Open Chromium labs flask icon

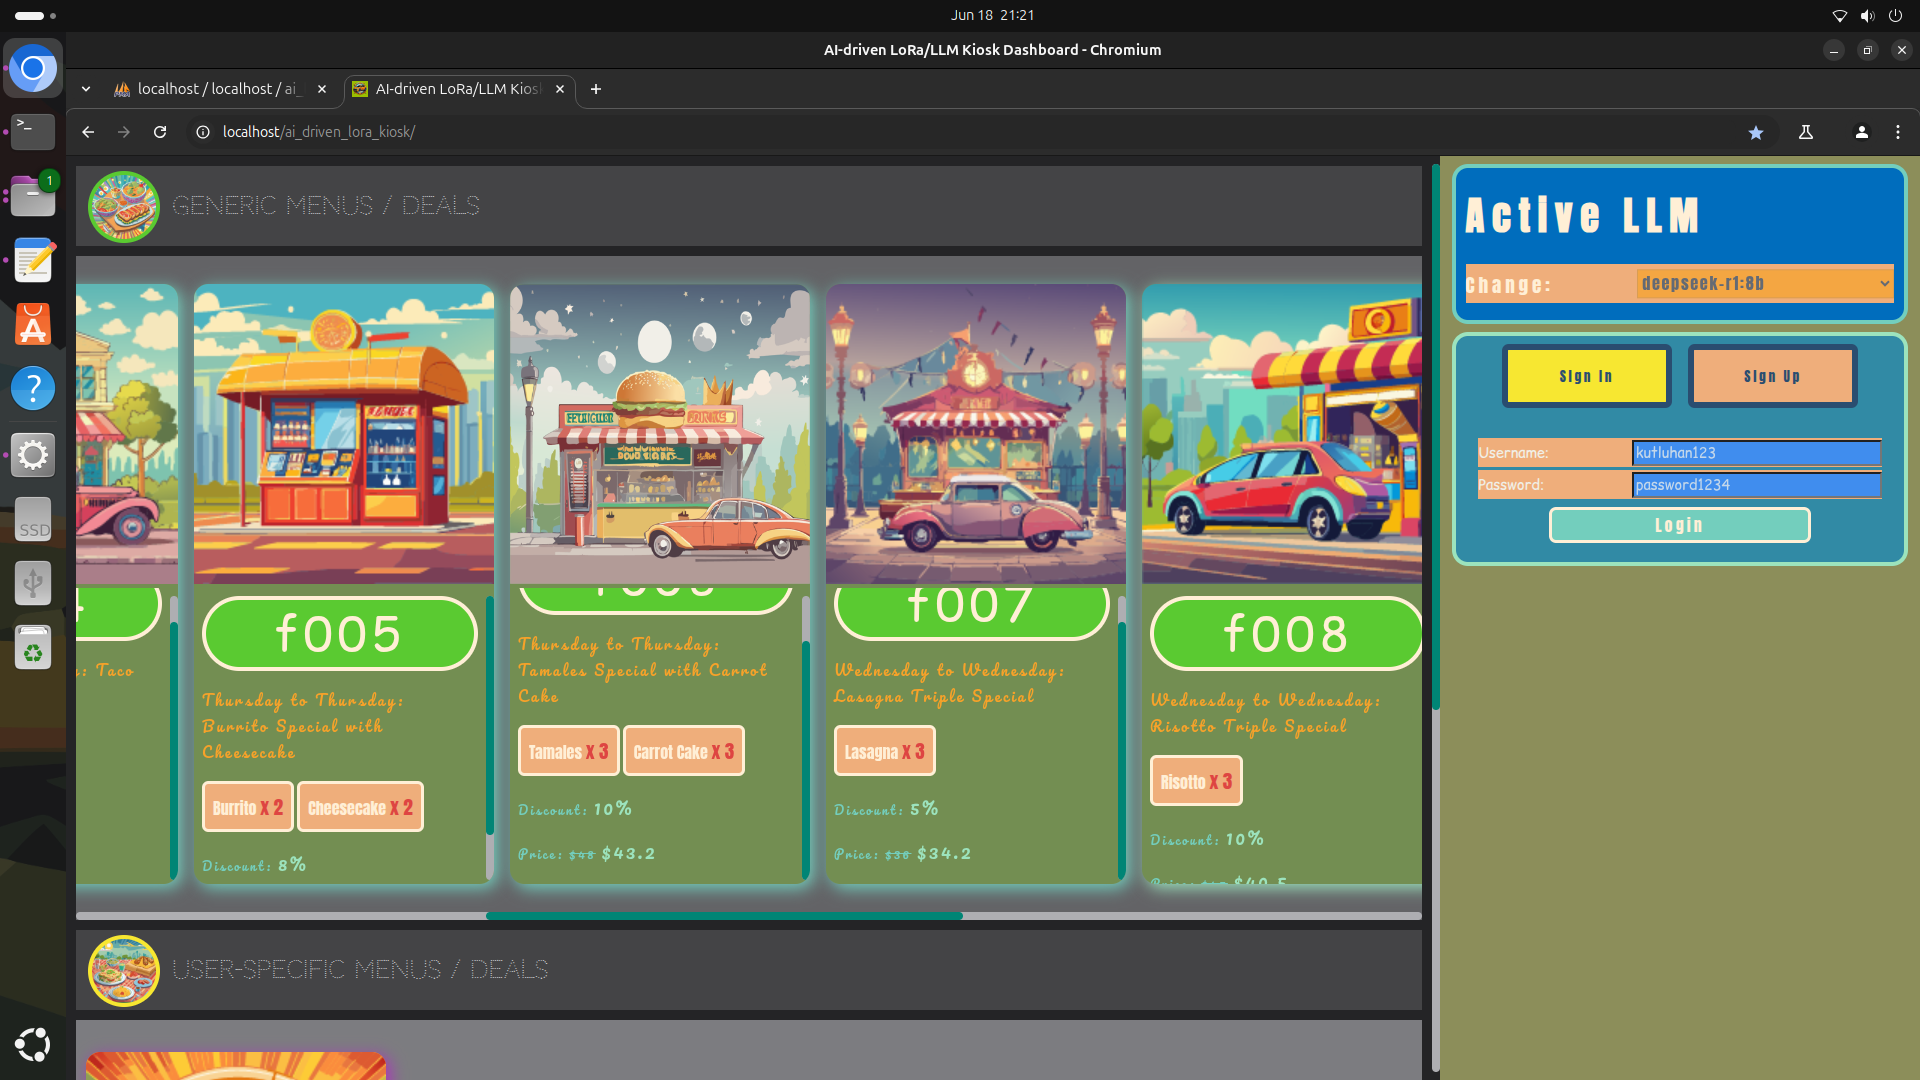tap(1806, 132)
